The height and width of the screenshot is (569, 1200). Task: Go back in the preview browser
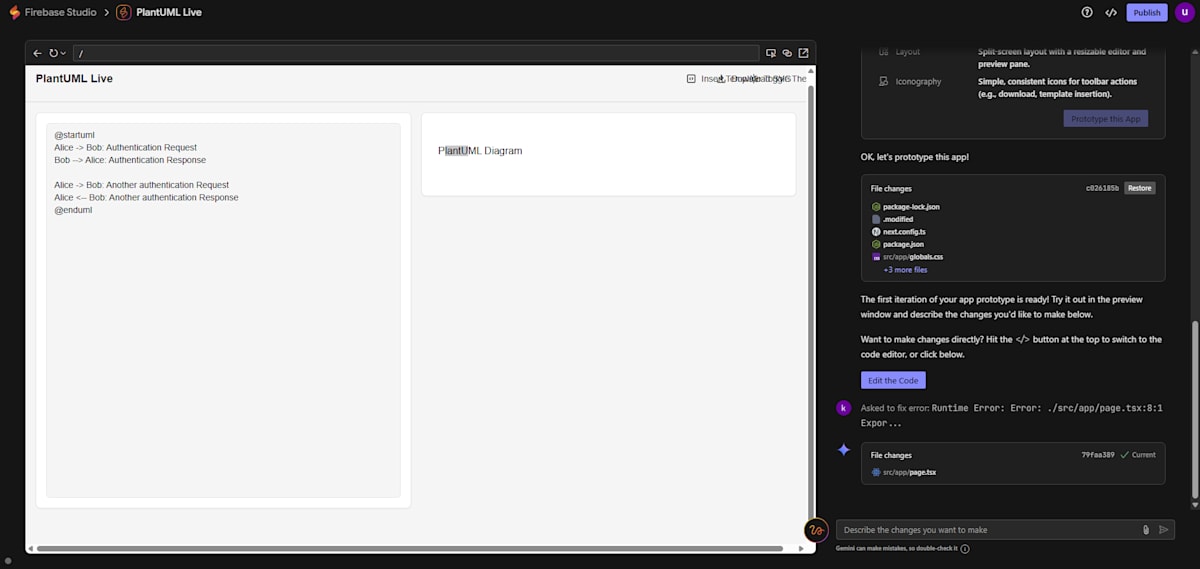point(37,53)
